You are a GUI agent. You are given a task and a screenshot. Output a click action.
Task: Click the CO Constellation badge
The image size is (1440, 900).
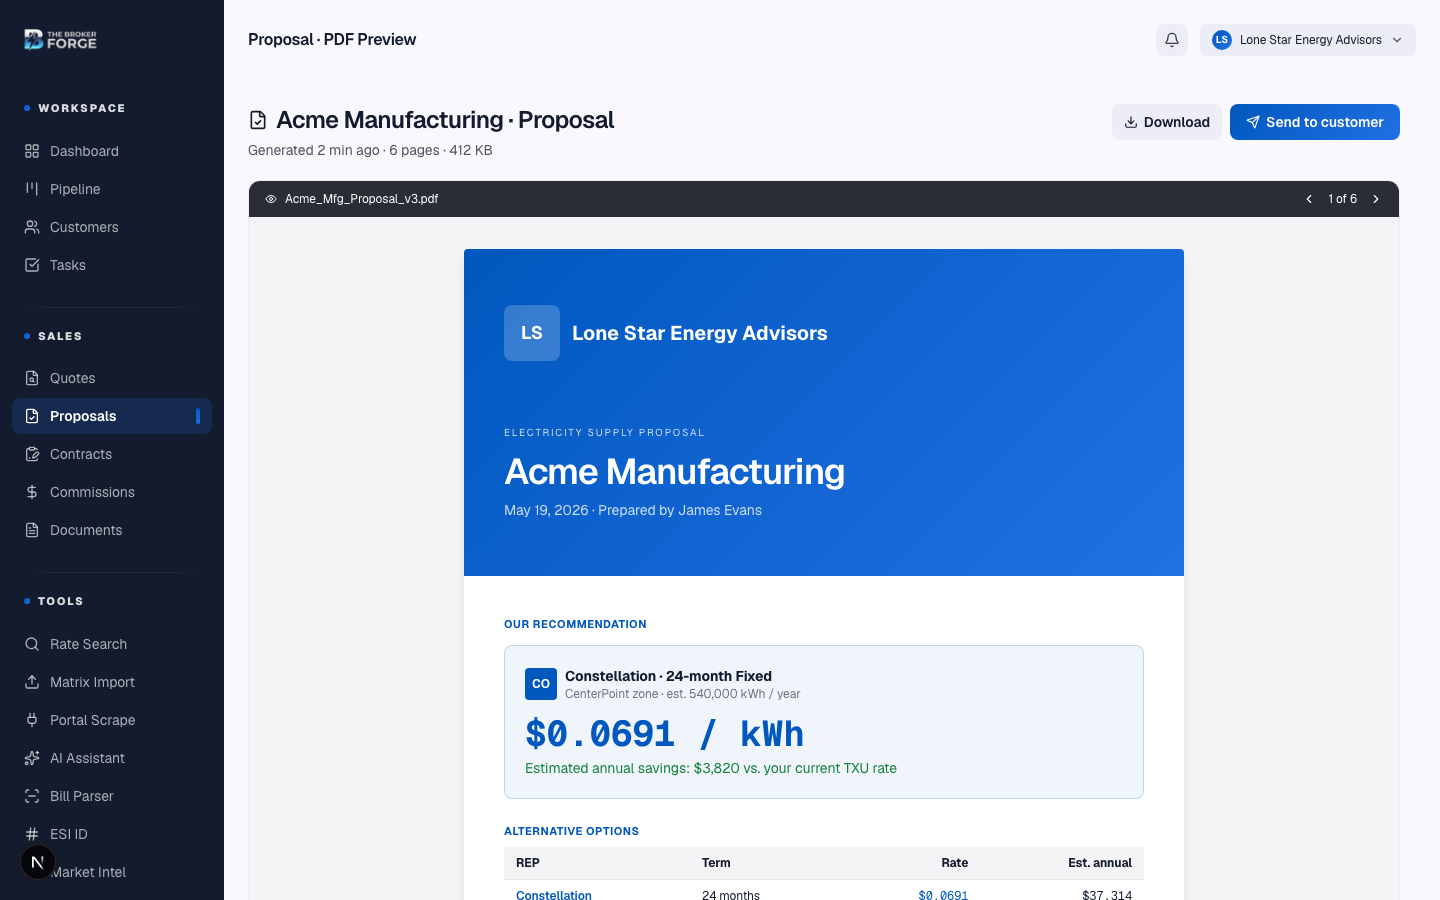541,684
